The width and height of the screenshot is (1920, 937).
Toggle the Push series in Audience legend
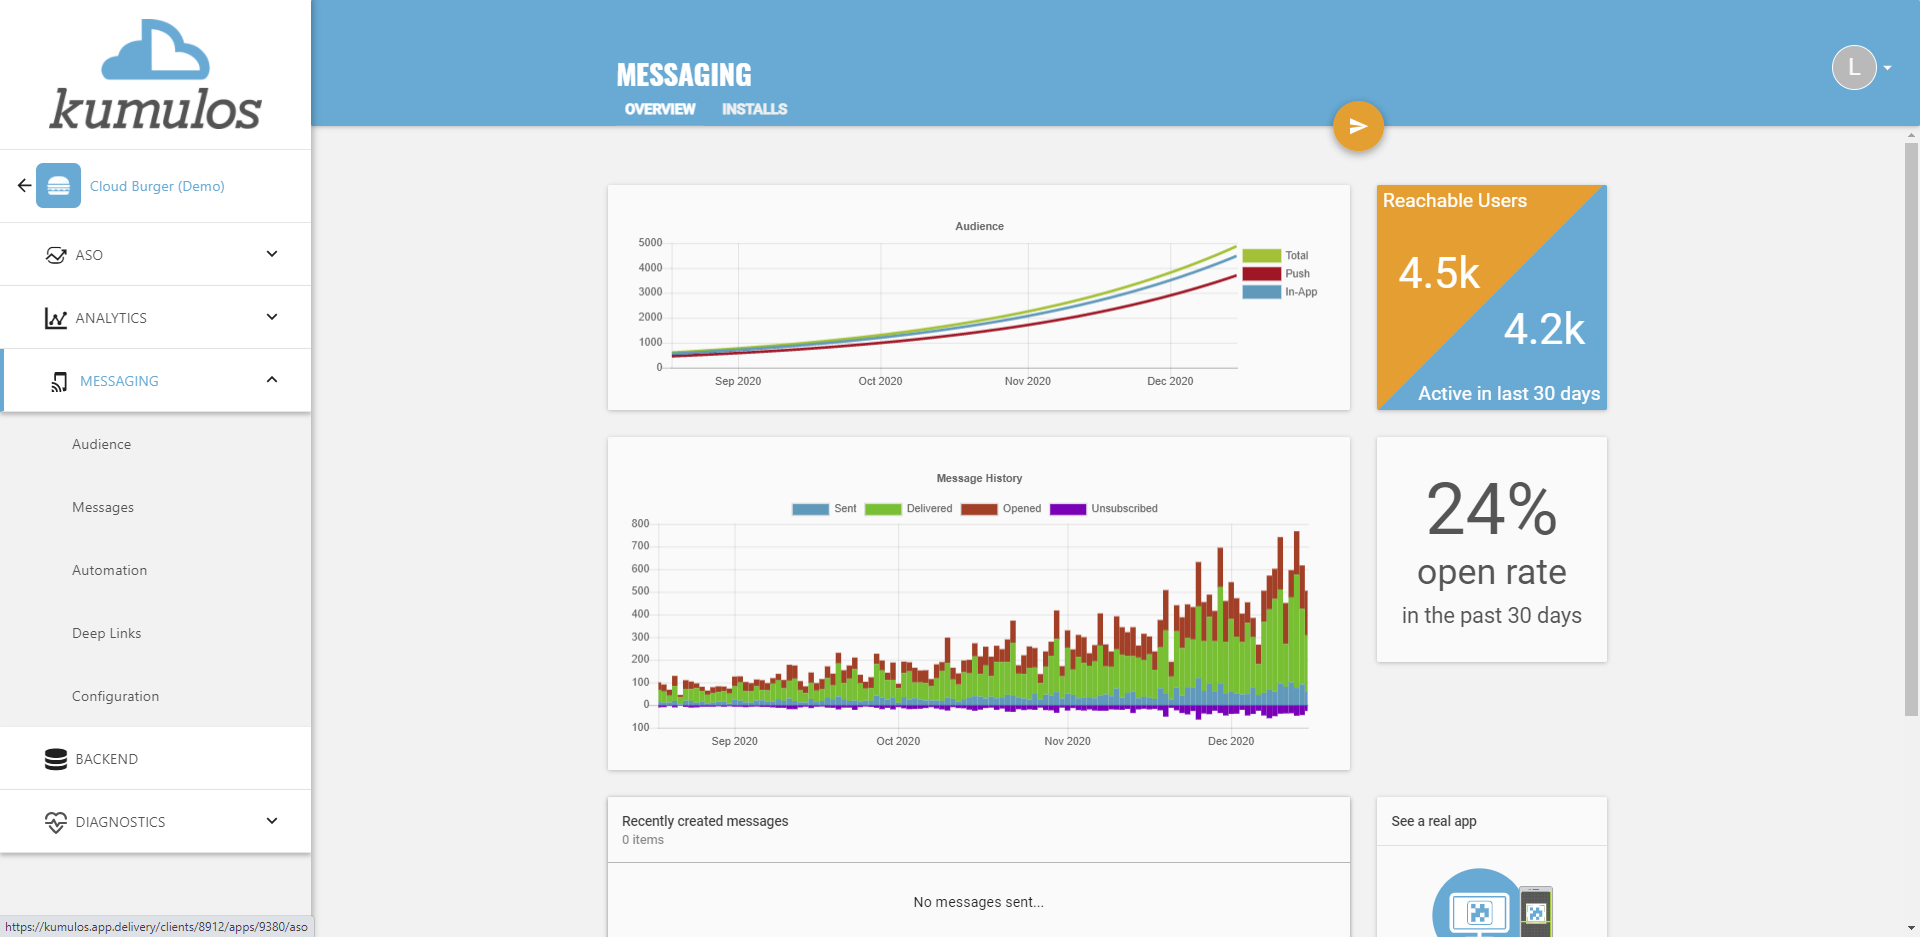[x=1276, y=274]
